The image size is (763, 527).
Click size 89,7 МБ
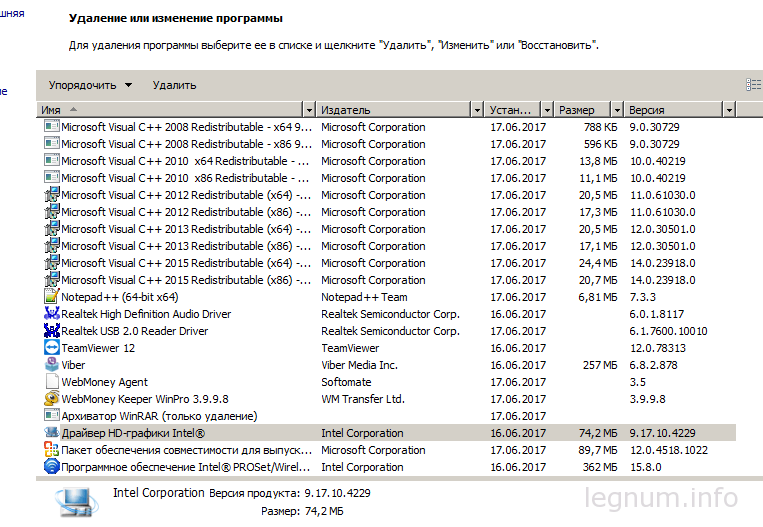pyautogui.click(x=598, y=450)
